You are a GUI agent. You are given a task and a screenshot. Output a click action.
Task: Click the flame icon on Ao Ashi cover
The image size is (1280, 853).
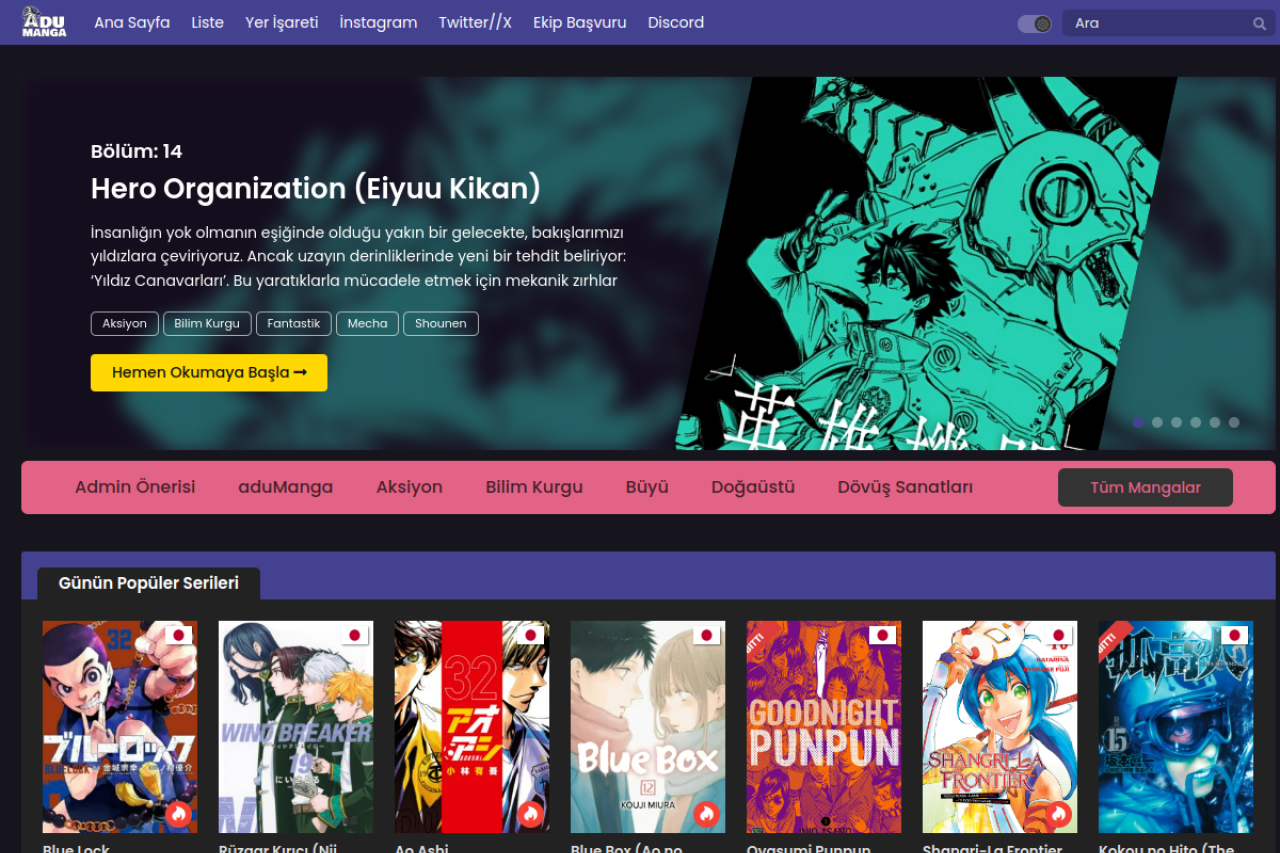point(531,814)
